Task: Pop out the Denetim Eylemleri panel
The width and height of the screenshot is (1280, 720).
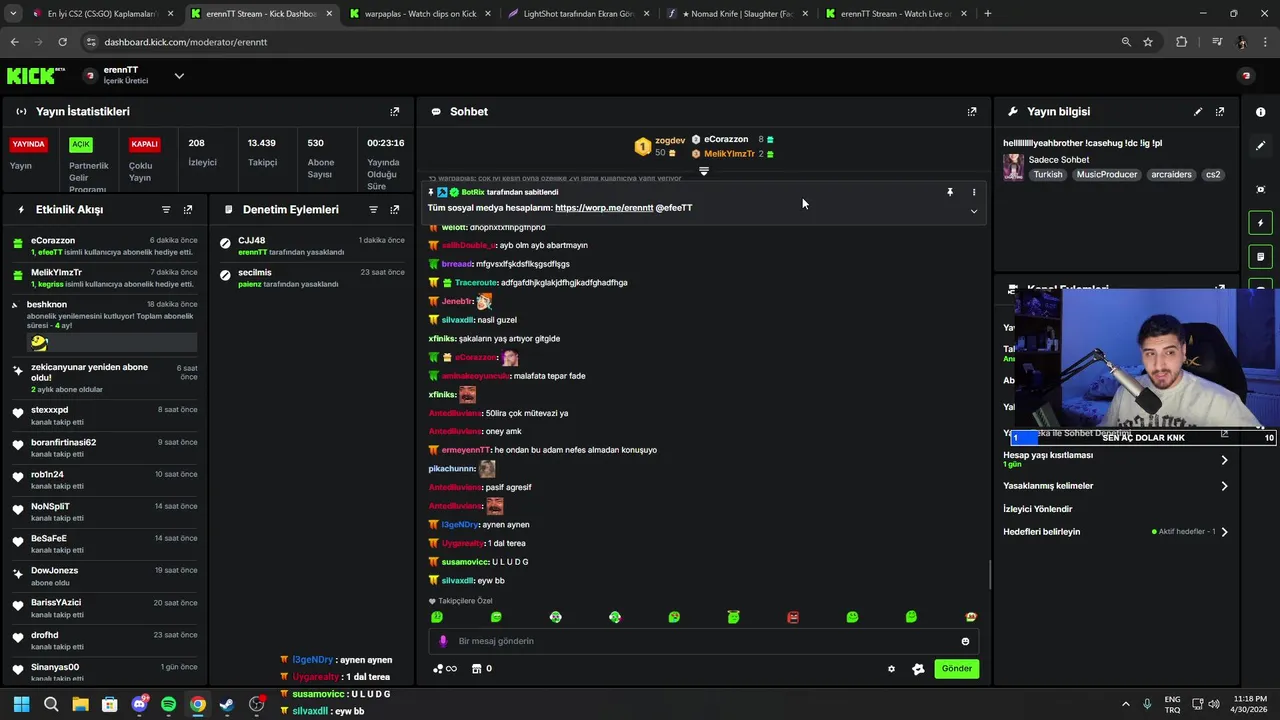Action: [394, 210]
